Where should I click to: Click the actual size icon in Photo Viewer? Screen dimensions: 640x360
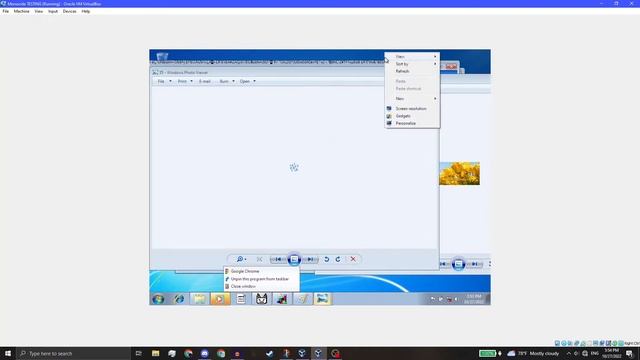[x=260, y=259]
